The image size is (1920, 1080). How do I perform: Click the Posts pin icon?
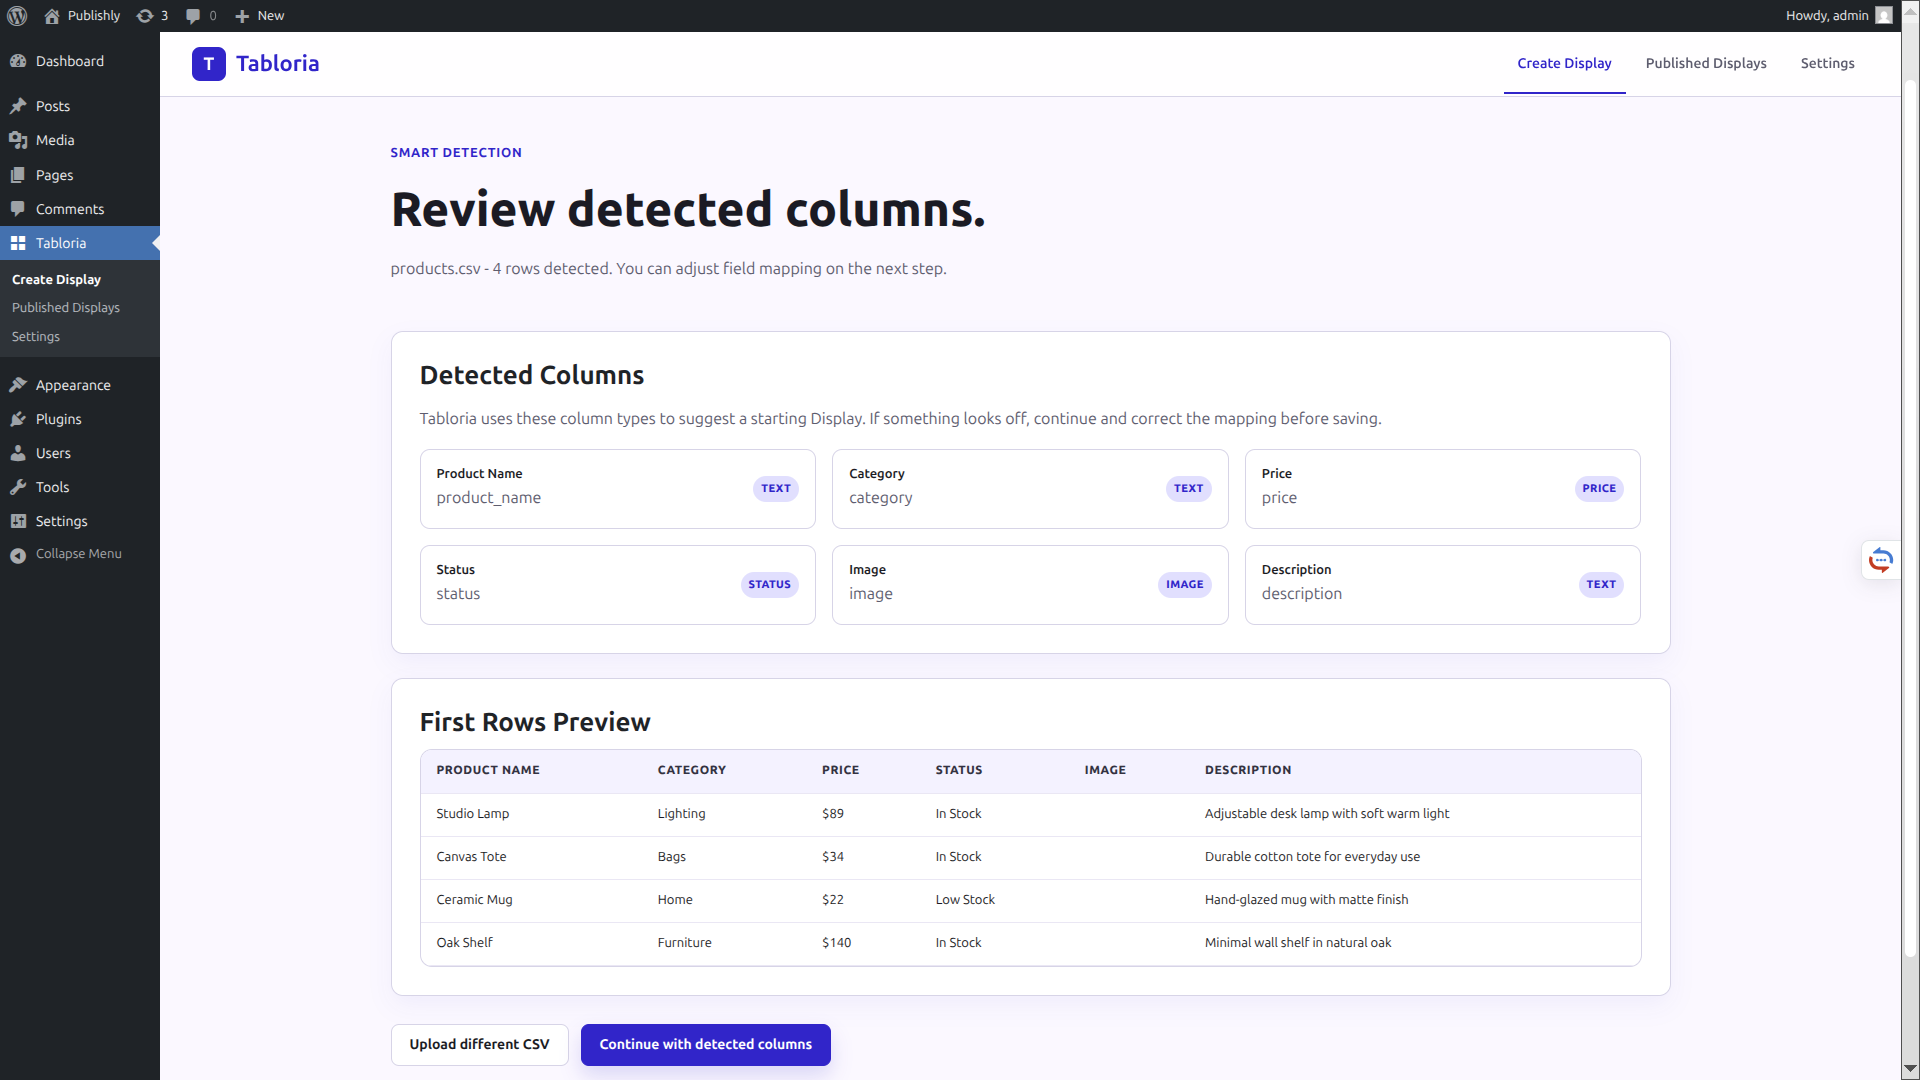point(18,106)
